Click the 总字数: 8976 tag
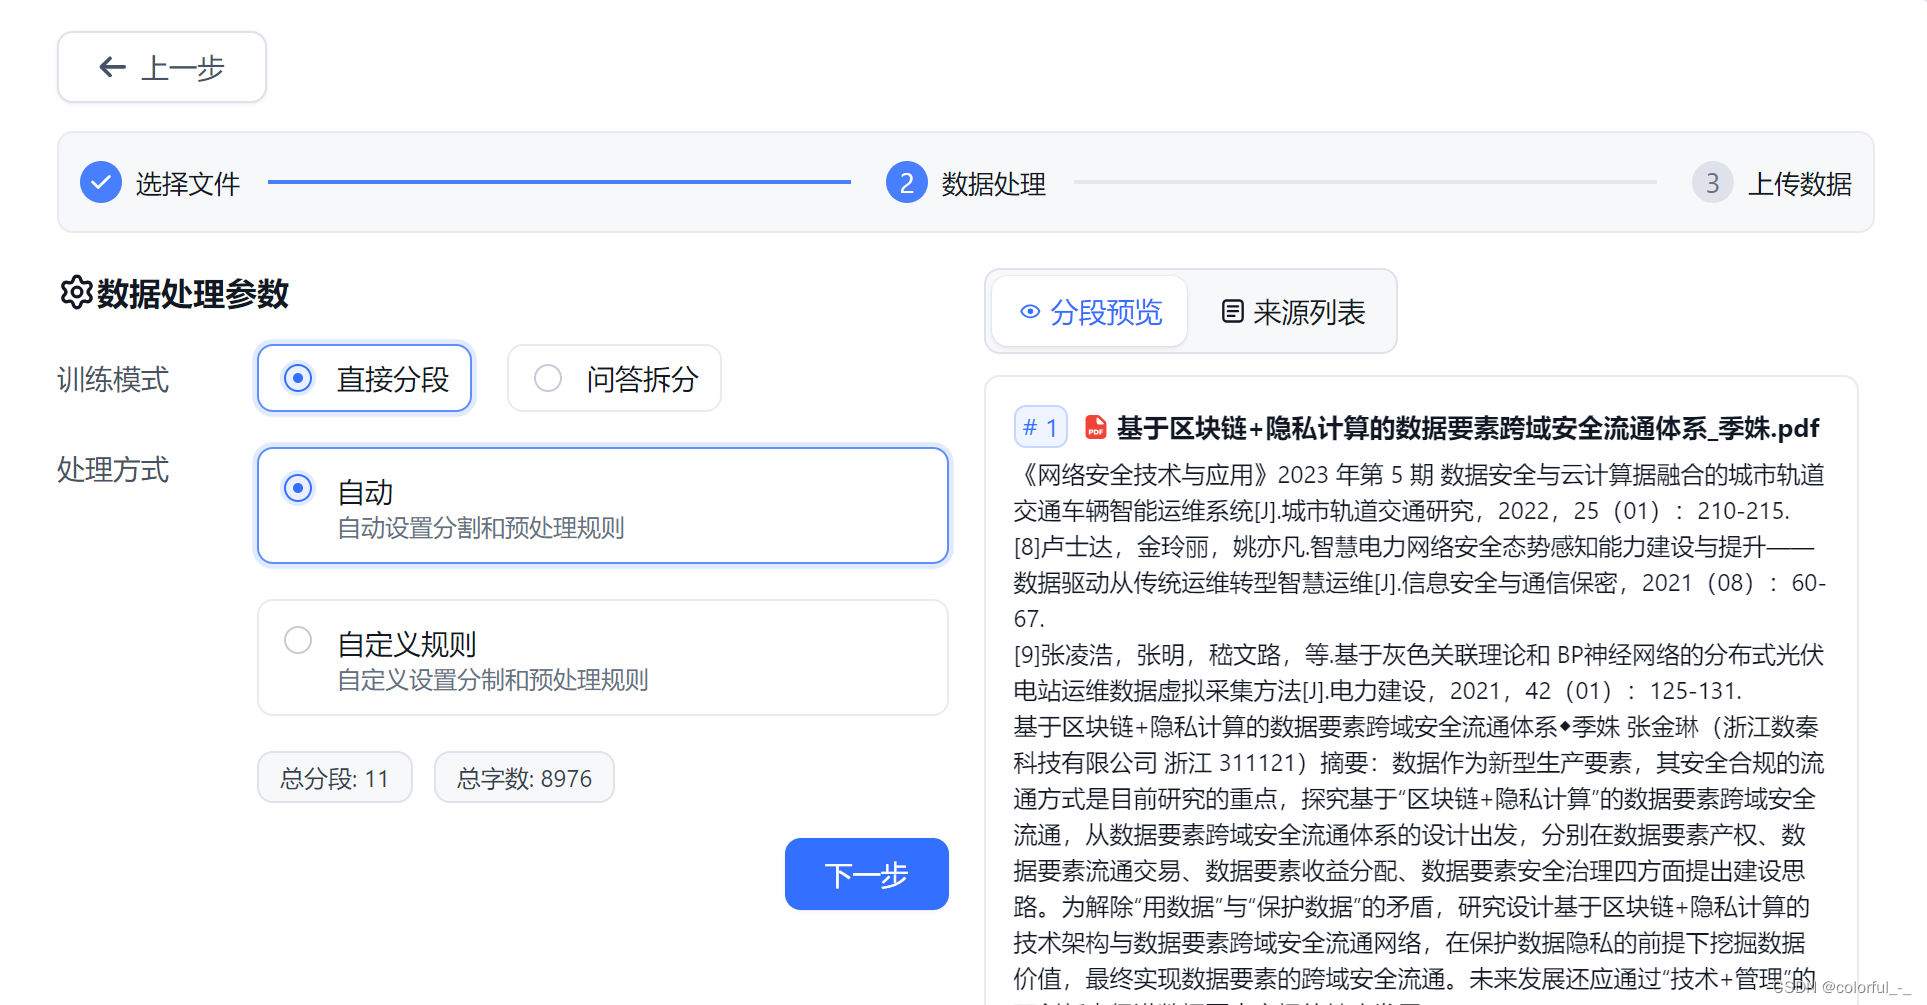Screen dimensions: 1927x1005 pos(524,778)
